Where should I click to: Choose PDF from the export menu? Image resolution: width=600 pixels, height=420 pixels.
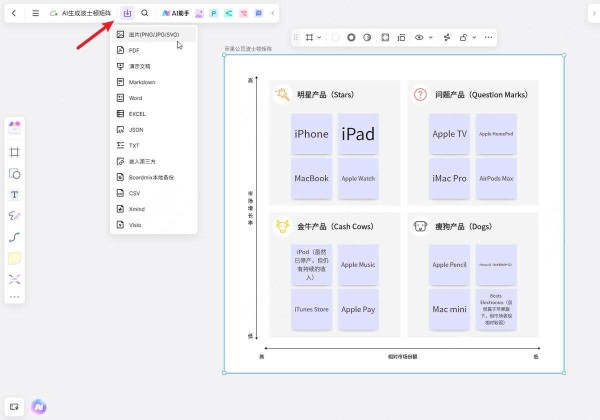134,49
